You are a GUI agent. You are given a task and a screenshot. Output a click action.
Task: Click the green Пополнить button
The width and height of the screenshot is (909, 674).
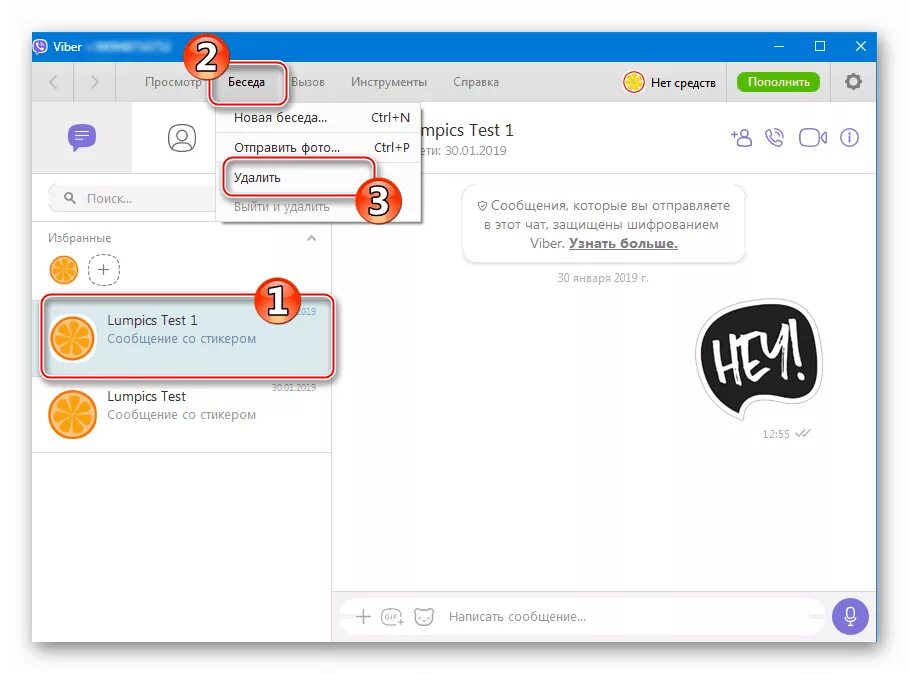[x=778, y=82]
